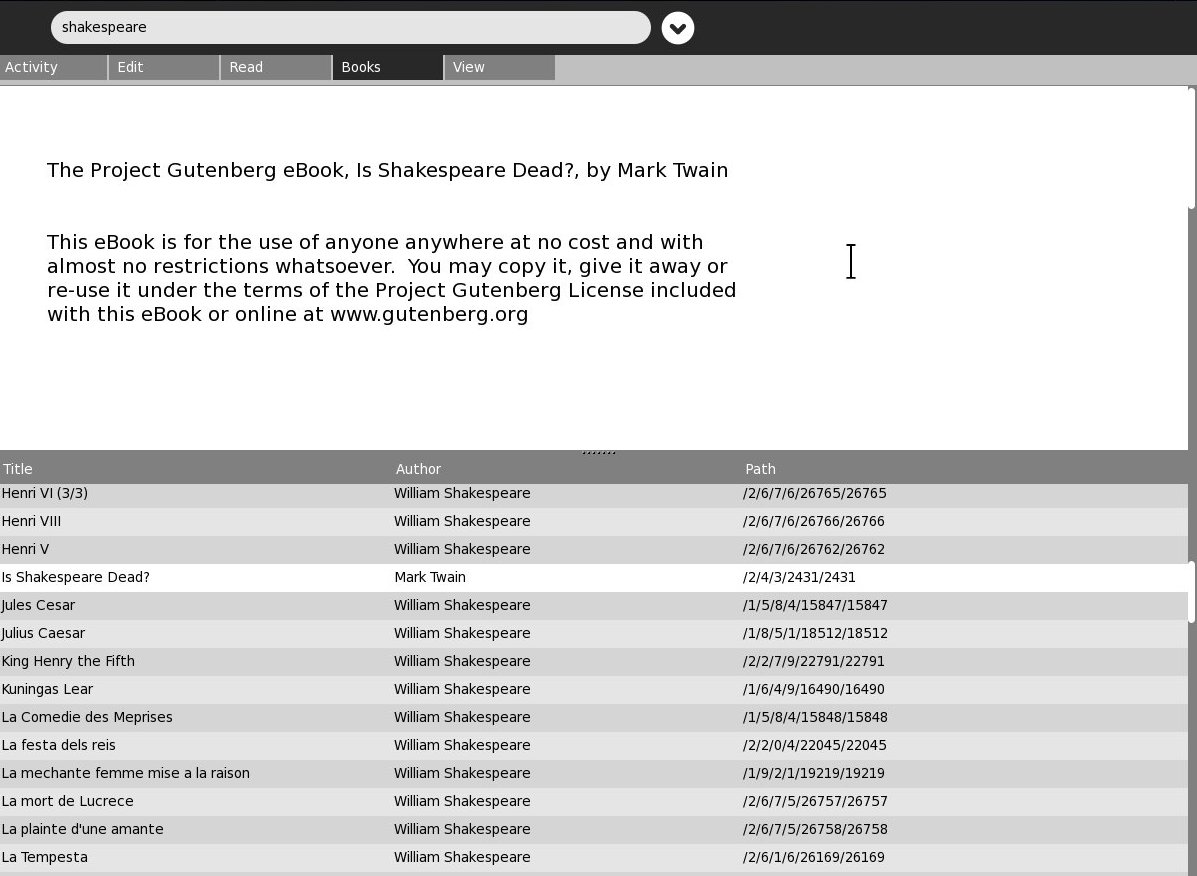This screenshot has height=876, width=1197.
Task: Select the Is Shakespeare Dead? row
Action: (76, 577)
